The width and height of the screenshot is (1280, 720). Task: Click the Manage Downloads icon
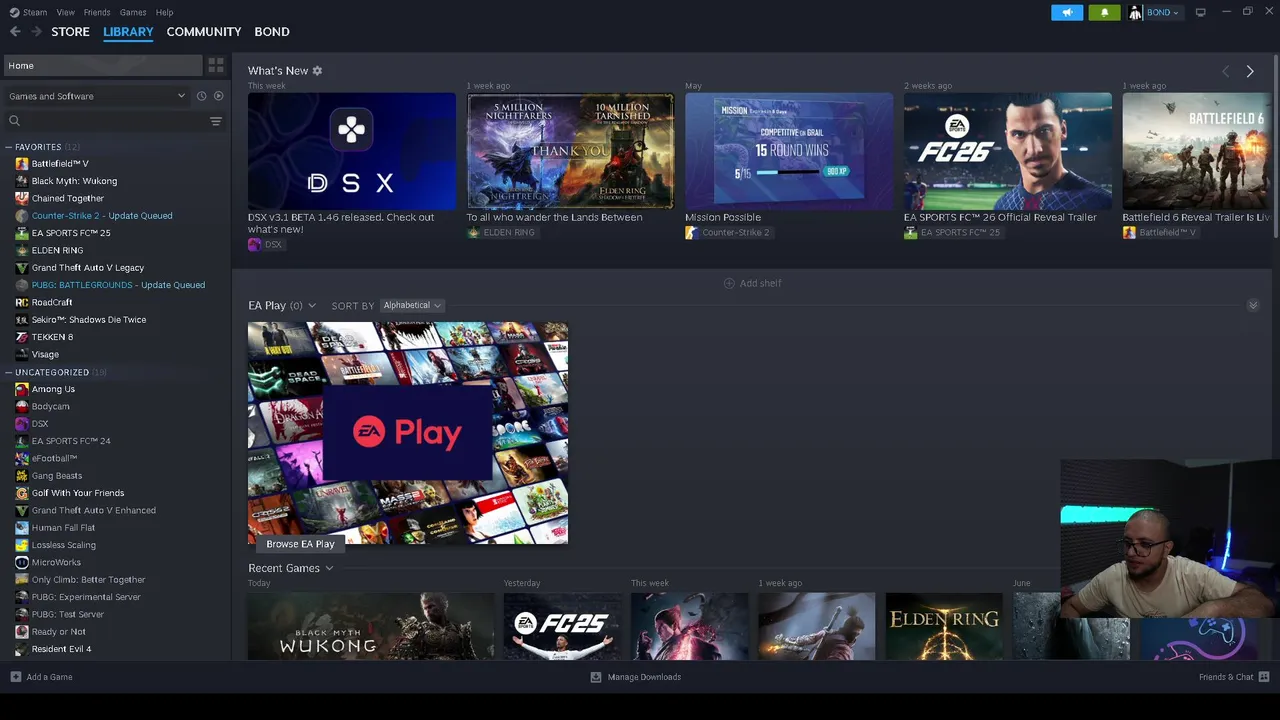pos(596,677)
